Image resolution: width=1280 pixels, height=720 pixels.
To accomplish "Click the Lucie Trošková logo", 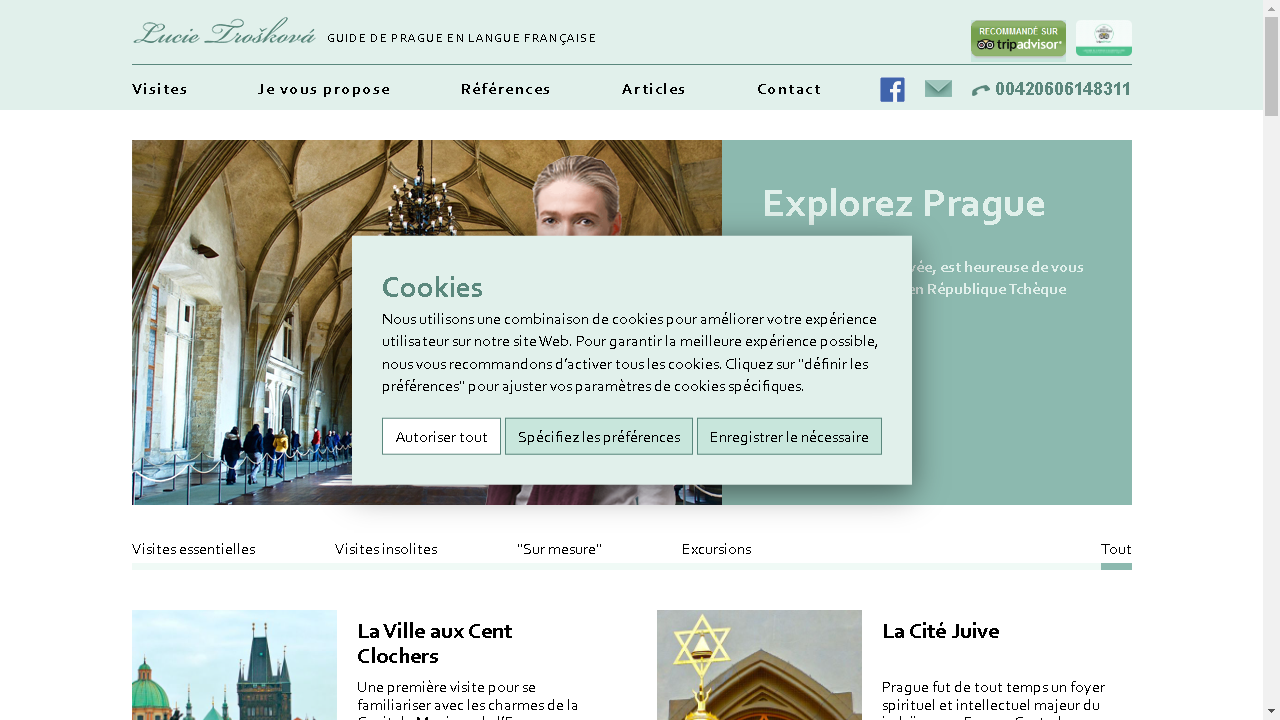I will pyautogui.click(x=224, y=33).
